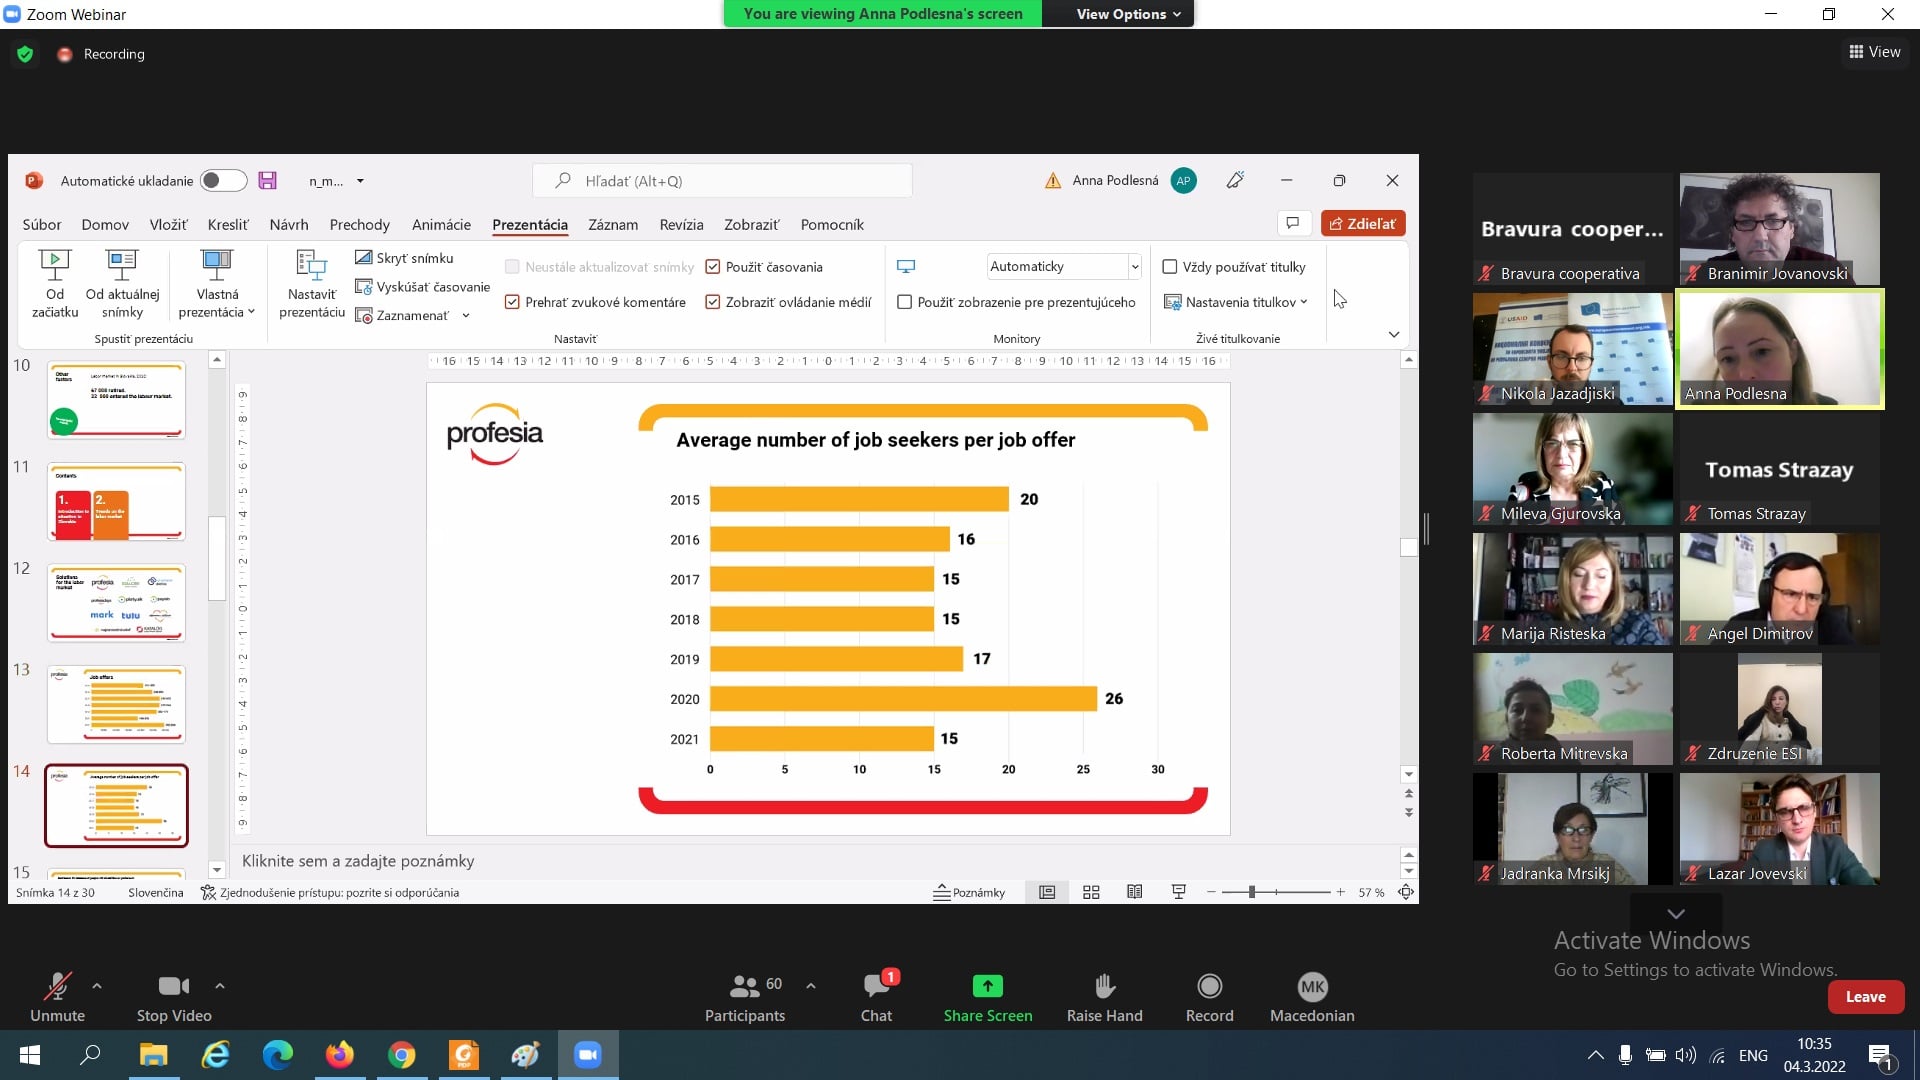Show more participants with down chevron
Viewport: 1920px width, 1080px height.
pyautogui.click(x=1676, y=914)
